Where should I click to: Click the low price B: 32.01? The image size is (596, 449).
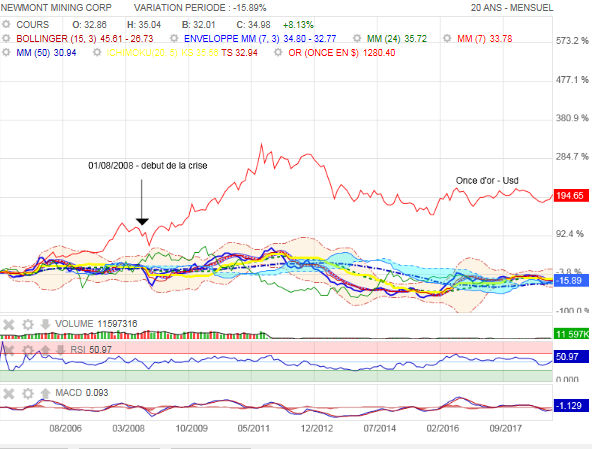(198, 25)
